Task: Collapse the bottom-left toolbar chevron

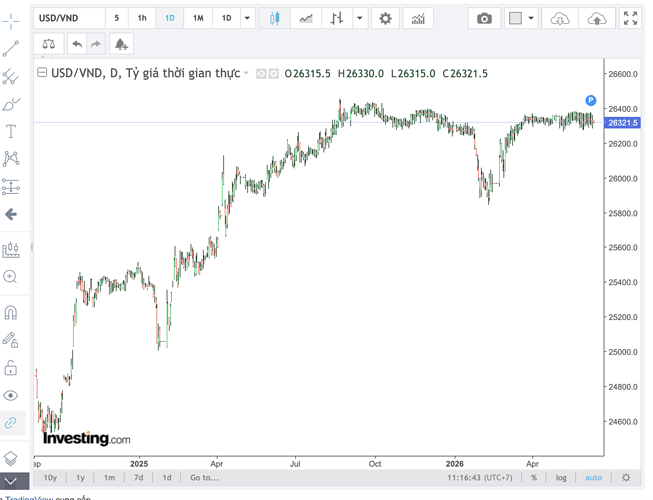Action: 11,482
